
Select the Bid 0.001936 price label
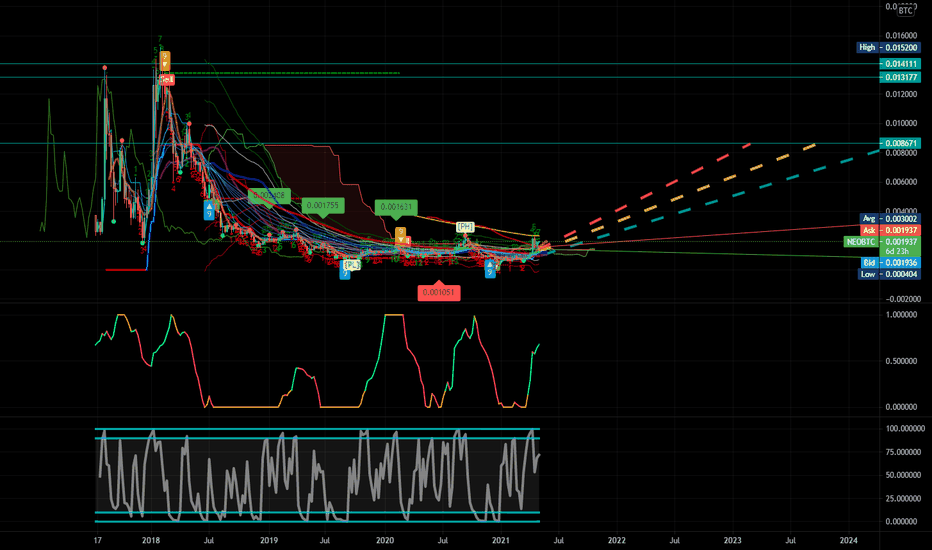coord(890,263)
